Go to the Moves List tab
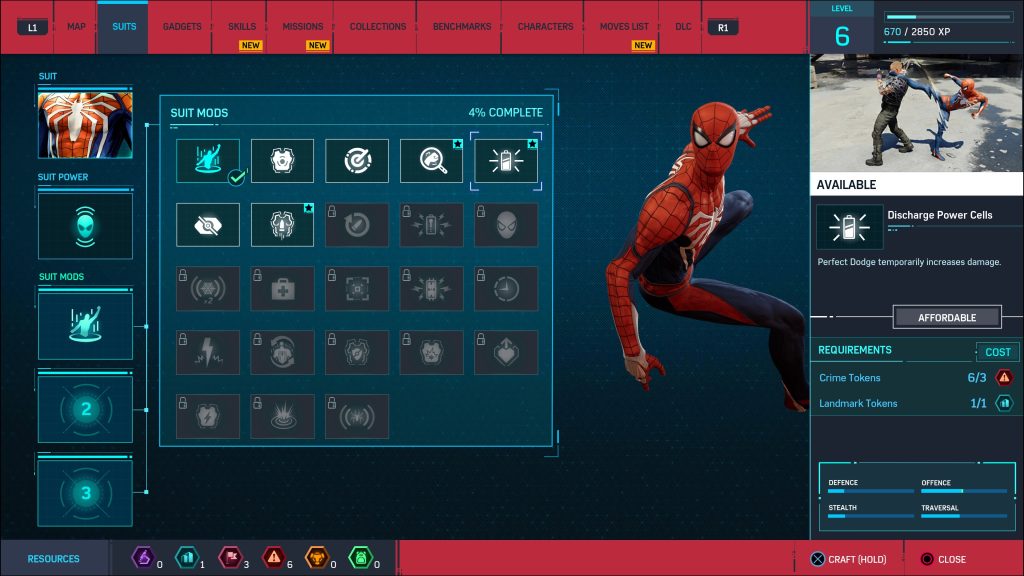 pyautogui.click(x=624, y=27)
